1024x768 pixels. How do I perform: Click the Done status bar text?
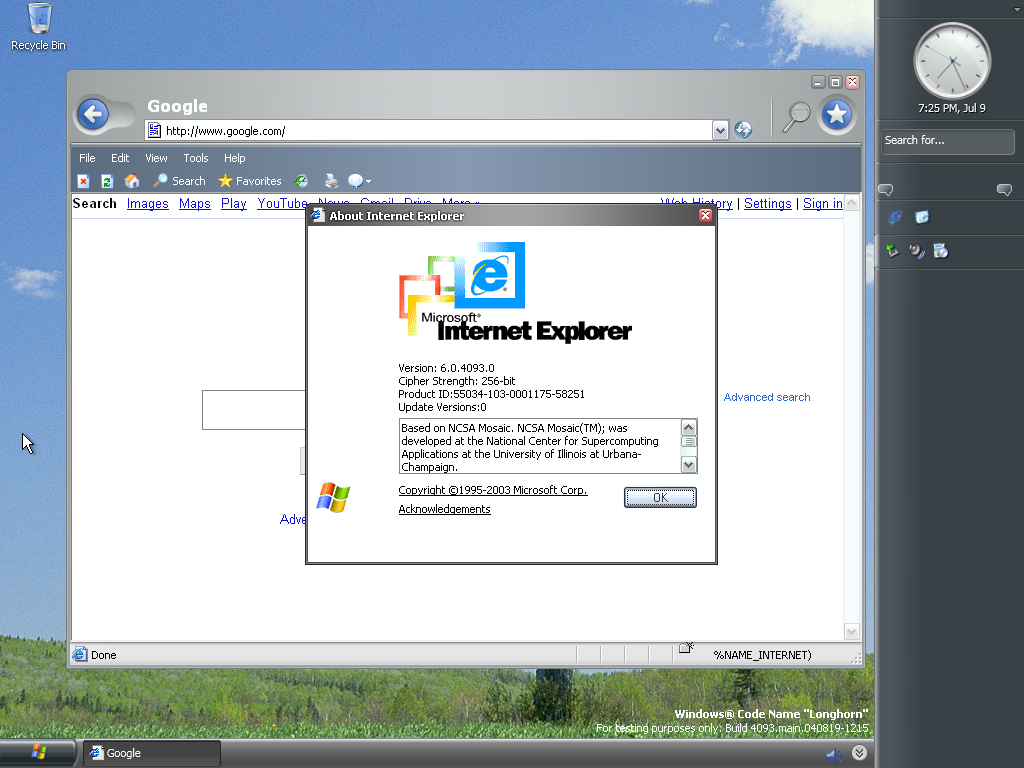[x=103, y=655]
